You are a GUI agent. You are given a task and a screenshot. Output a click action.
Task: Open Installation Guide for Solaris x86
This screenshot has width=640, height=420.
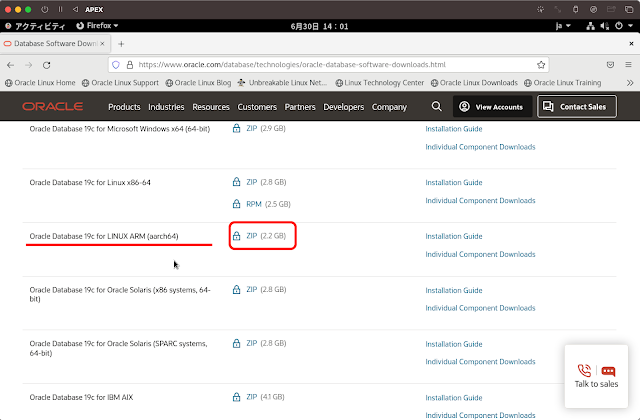pyautogui.click(x=454, y=291)
